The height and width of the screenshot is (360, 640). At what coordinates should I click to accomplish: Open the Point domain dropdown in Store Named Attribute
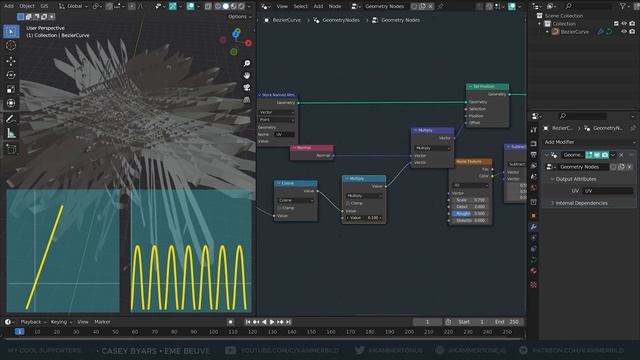(x=276, y=120)
